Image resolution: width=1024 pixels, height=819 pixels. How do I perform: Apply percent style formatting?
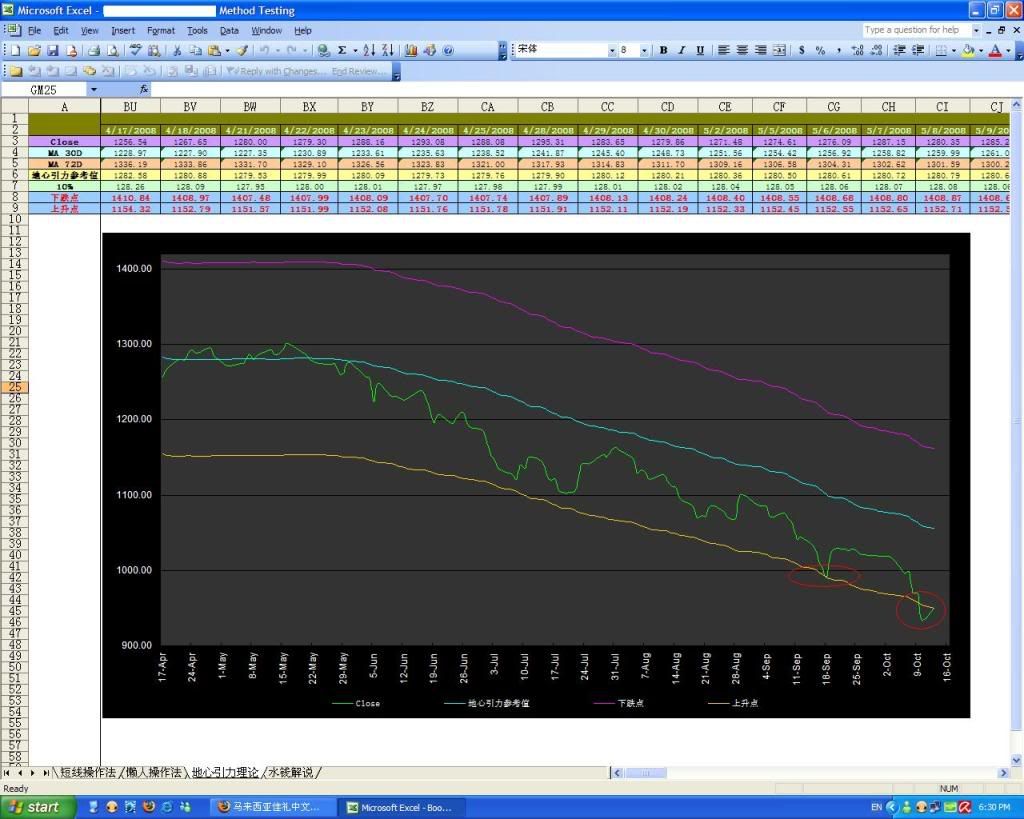[x=820, y=50]
